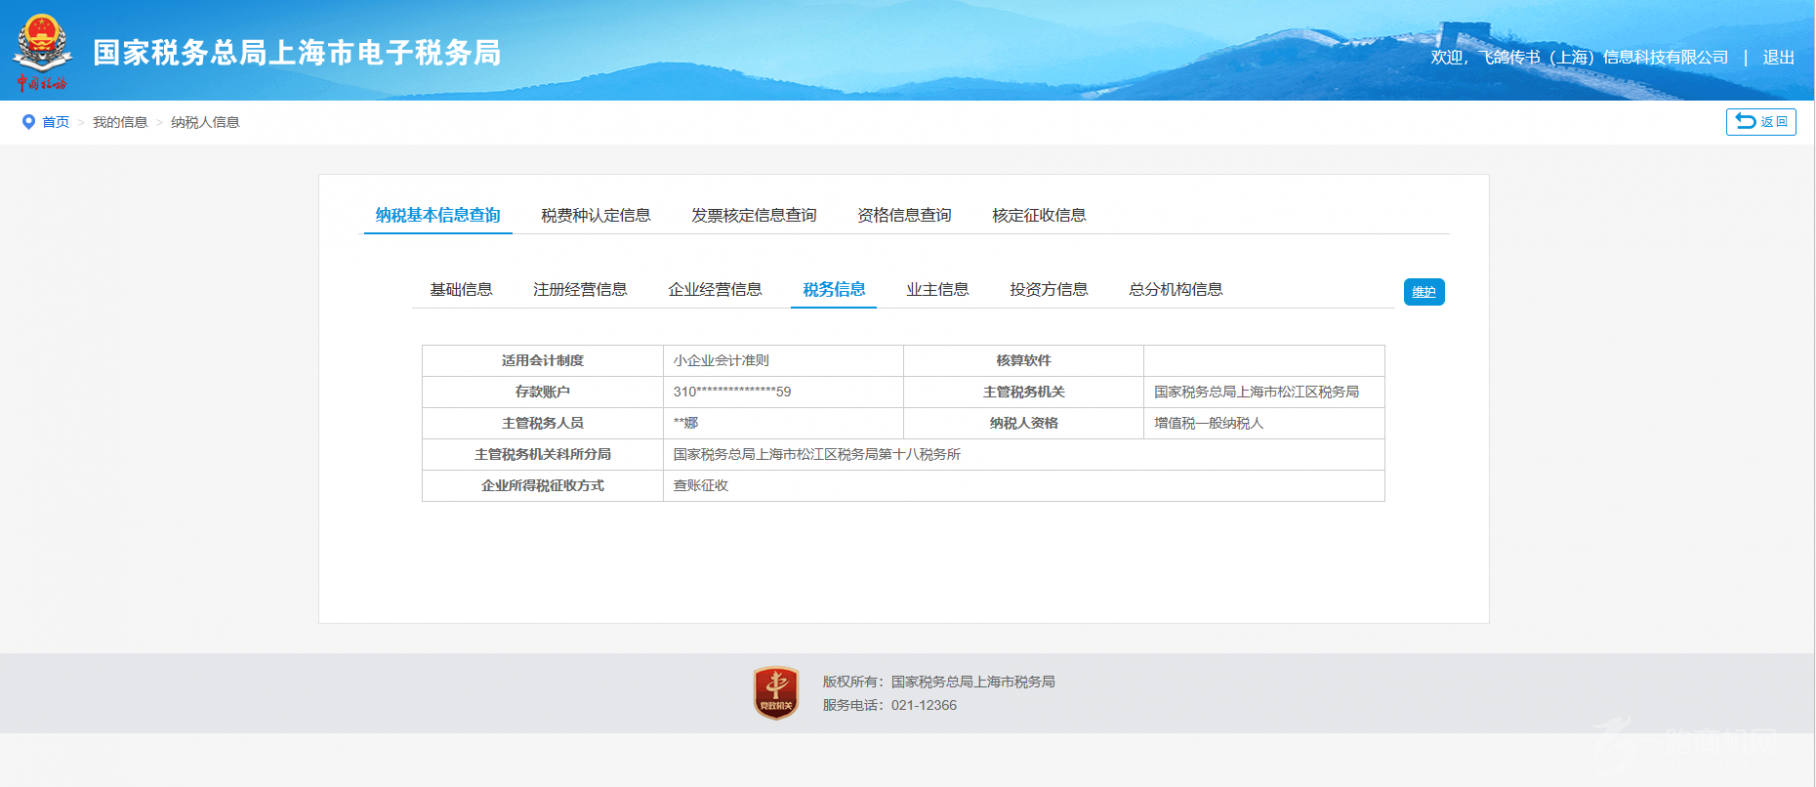The width and height of the screenshot is (1816, 787).
Task: Go to 首页 in the breadcrumb
Action: pos(56,122)
